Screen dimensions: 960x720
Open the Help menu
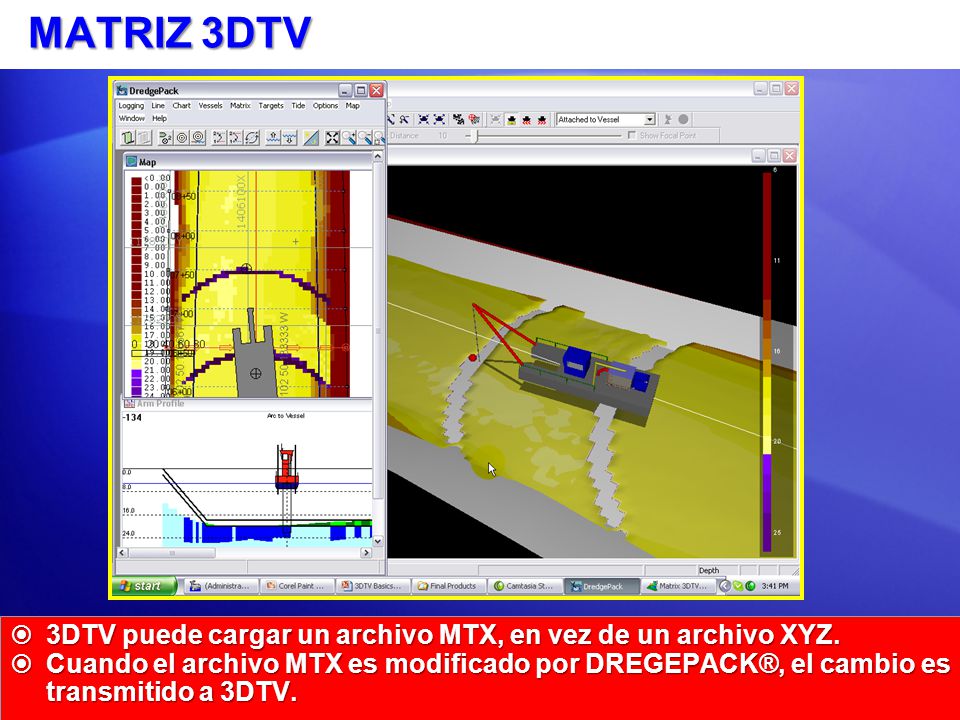tap(159, 118)
